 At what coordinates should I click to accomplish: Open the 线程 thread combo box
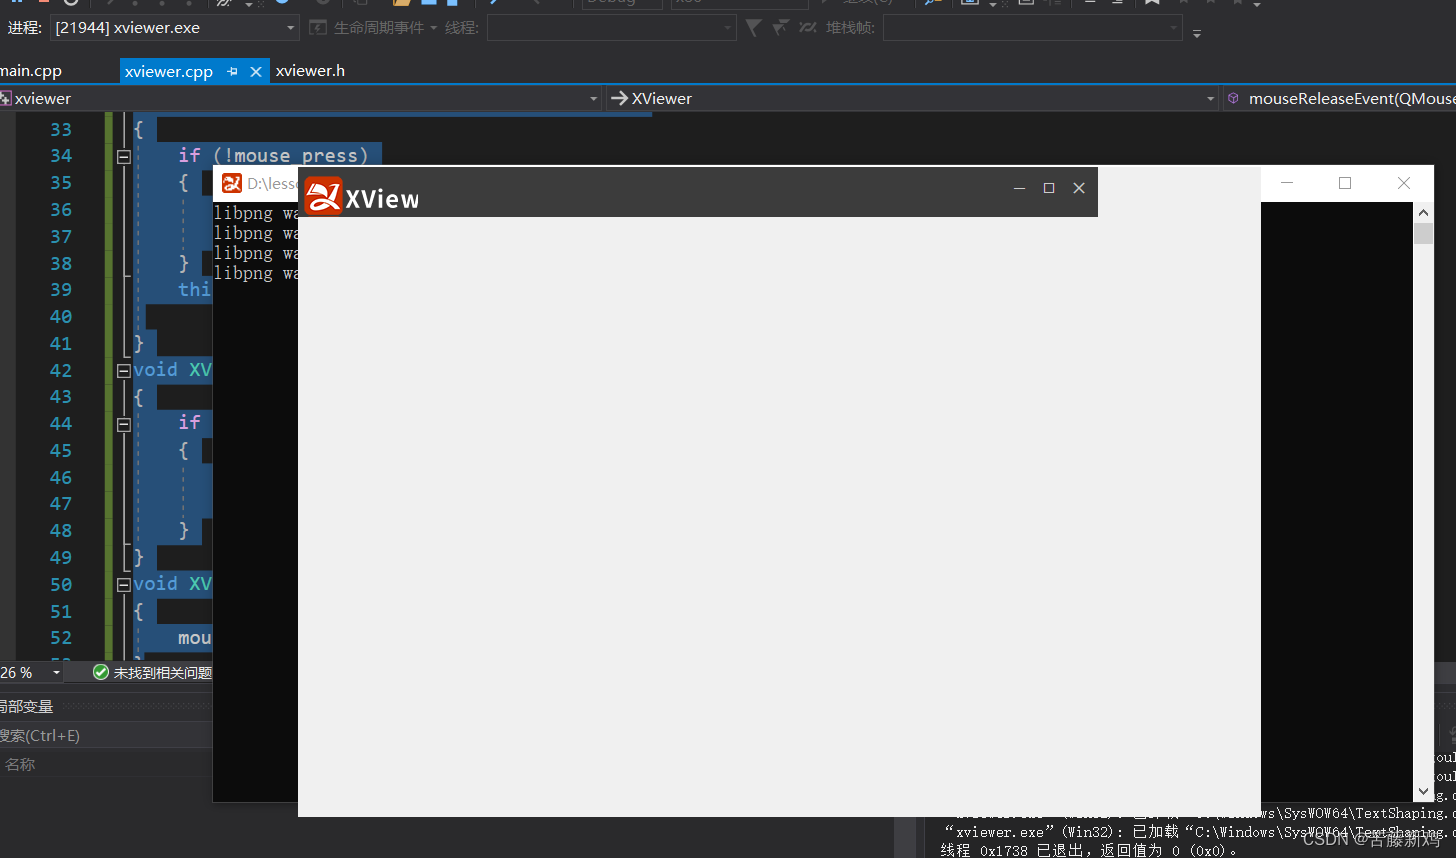tap(611, 28)
